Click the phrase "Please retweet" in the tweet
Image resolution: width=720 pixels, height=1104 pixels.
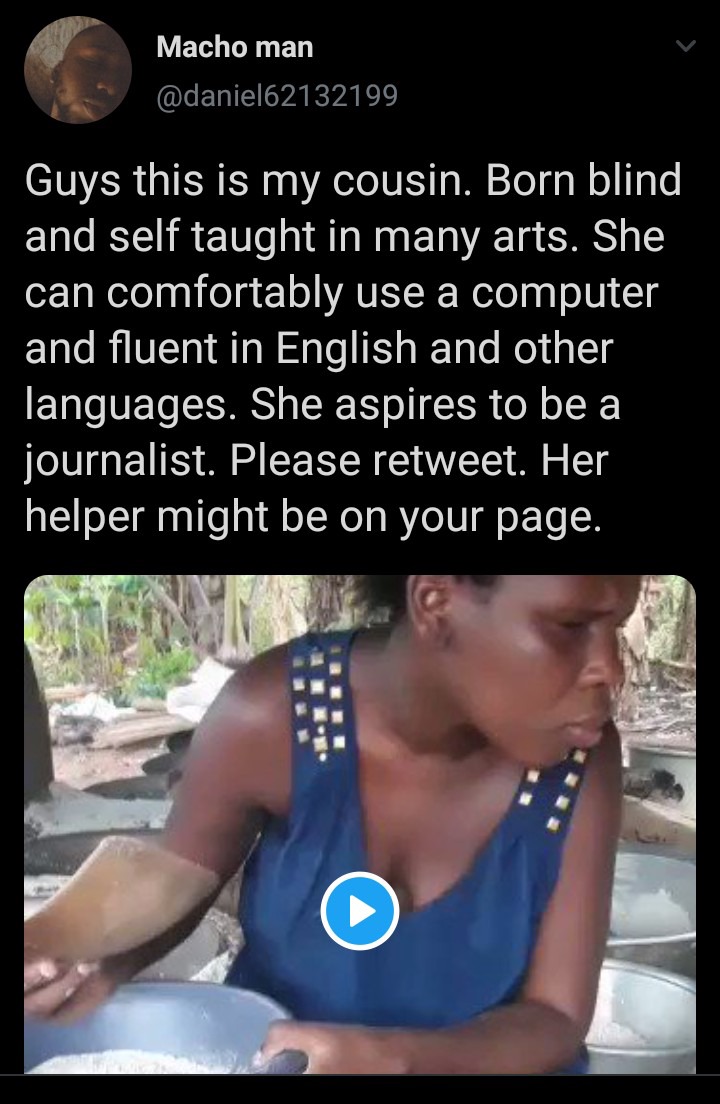(377, 460)
